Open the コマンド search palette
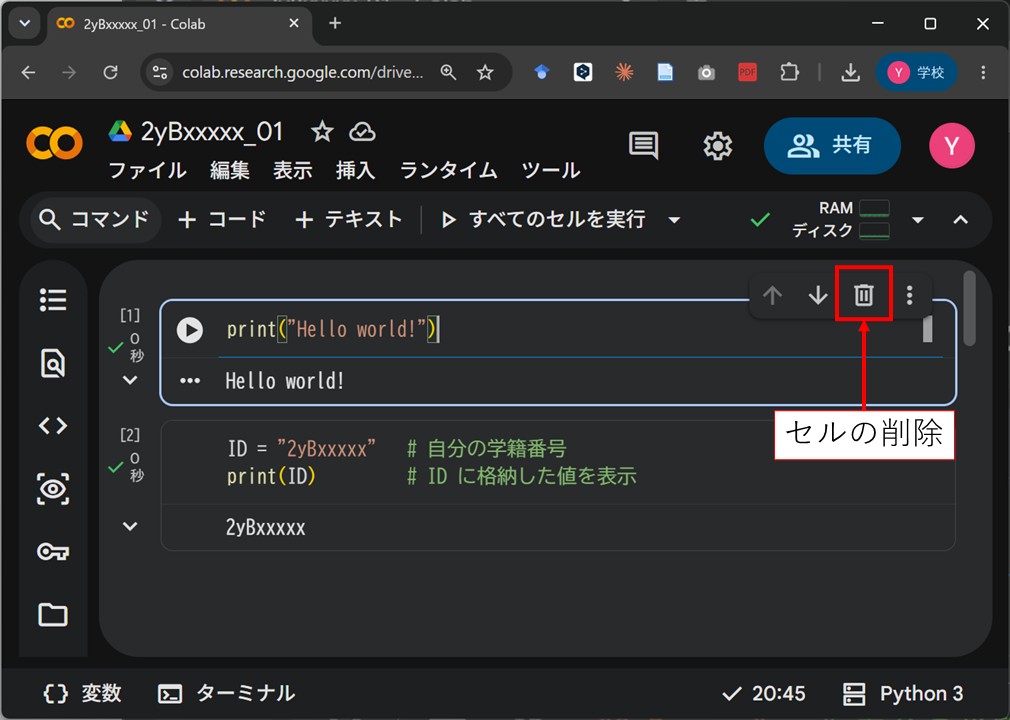Screen dimensions: 1010x720 [x=94, y=220]
